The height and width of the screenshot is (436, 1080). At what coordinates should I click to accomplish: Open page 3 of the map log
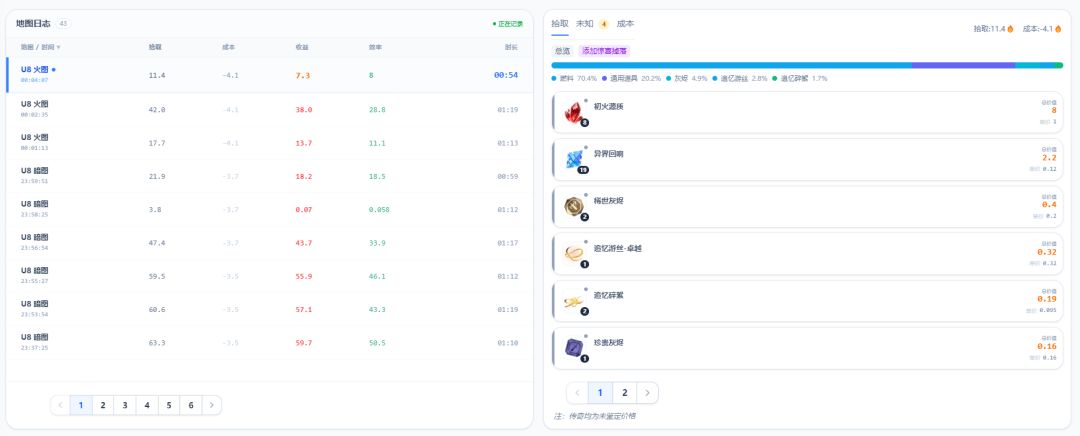coord(125,406)
